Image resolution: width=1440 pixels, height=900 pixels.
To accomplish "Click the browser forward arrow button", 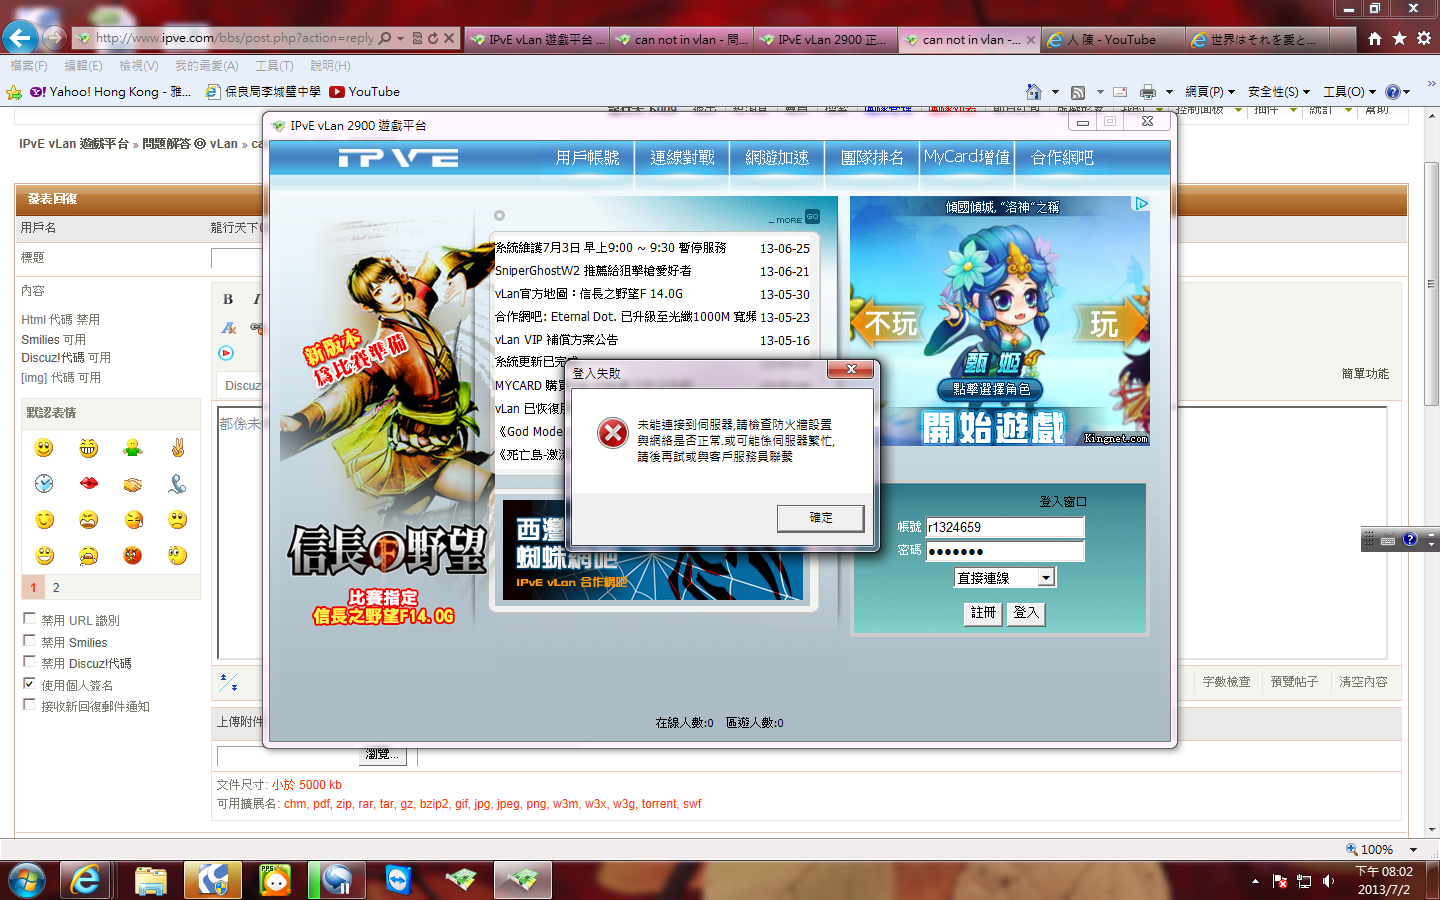I will (x=54, y=38).
